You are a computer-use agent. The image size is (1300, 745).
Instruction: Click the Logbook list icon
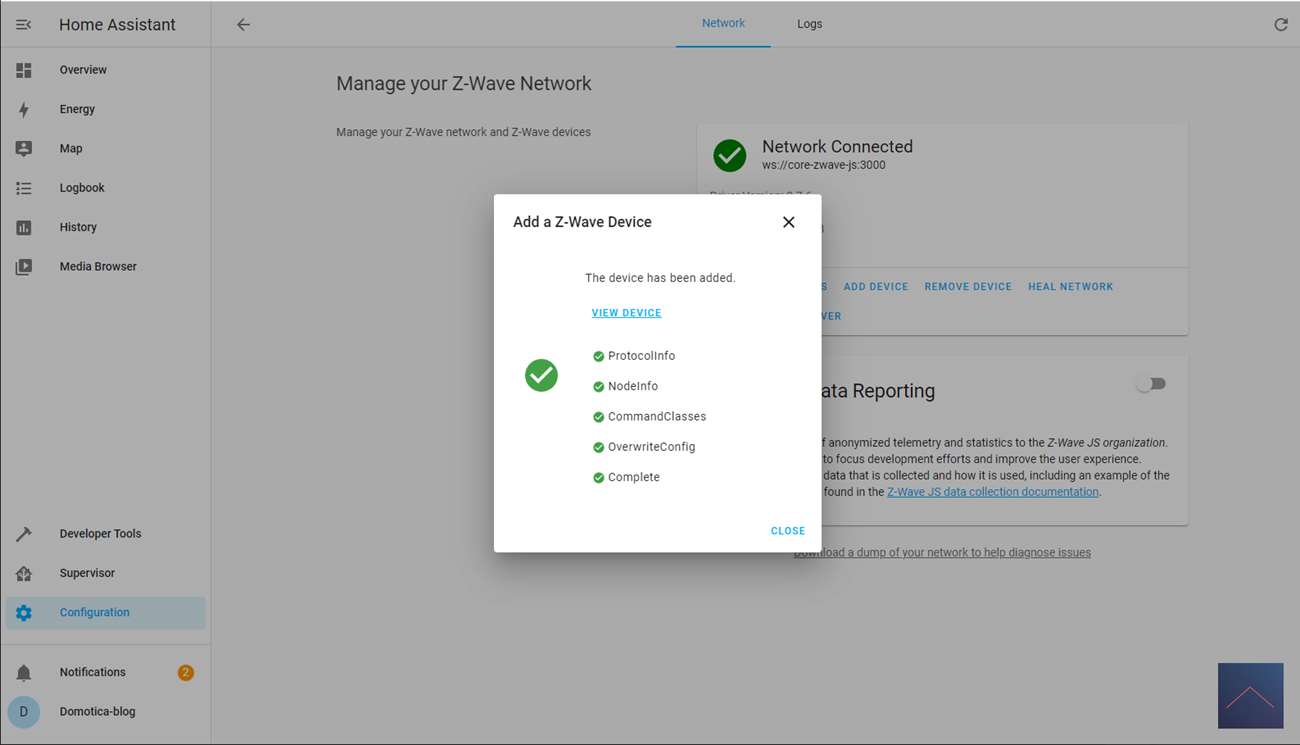pos(24,188)
